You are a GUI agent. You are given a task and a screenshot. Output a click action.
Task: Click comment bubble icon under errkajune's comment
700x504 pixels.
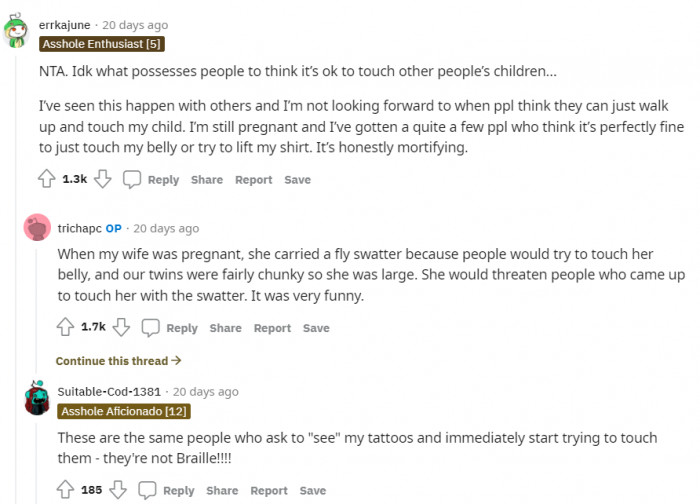point(132,179)
